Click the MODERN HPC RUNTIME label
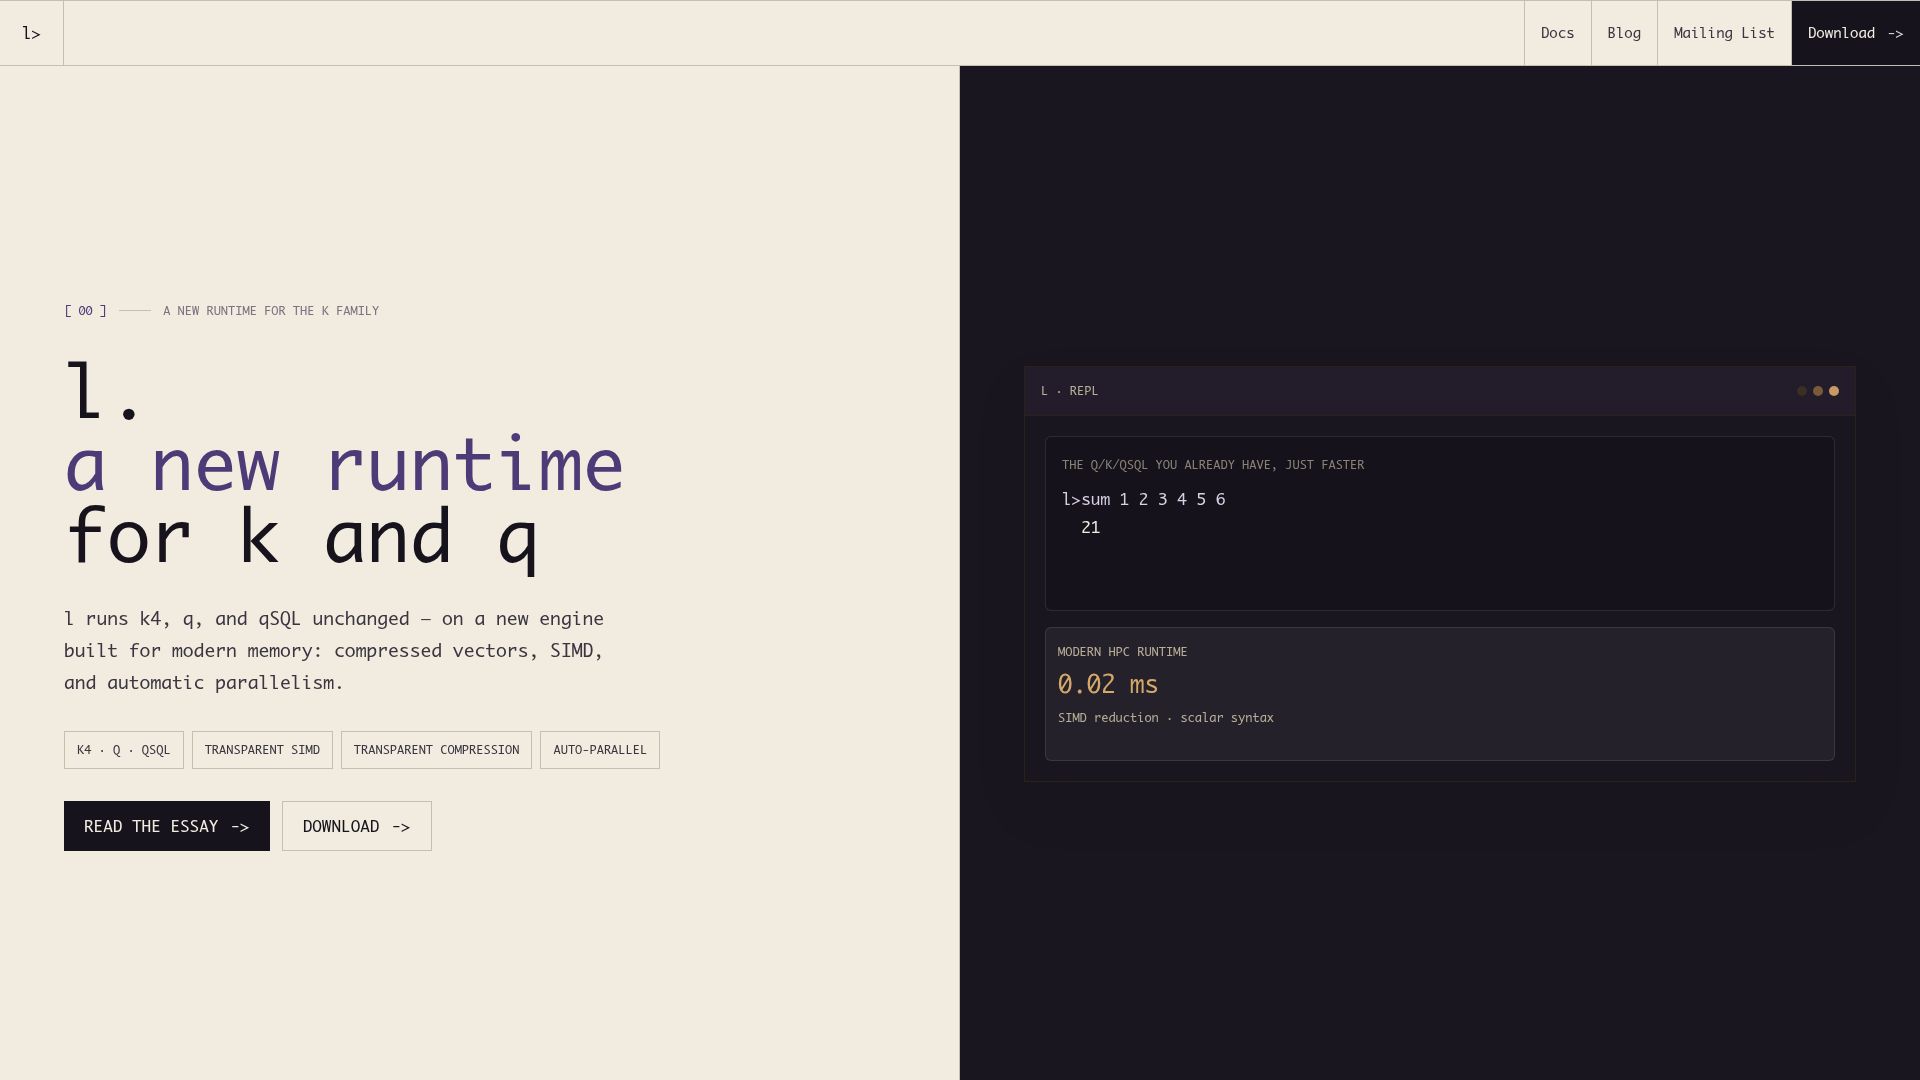Viewport: 1920px width, 1080px height. pyautogui.click(x=1122, y=652)
